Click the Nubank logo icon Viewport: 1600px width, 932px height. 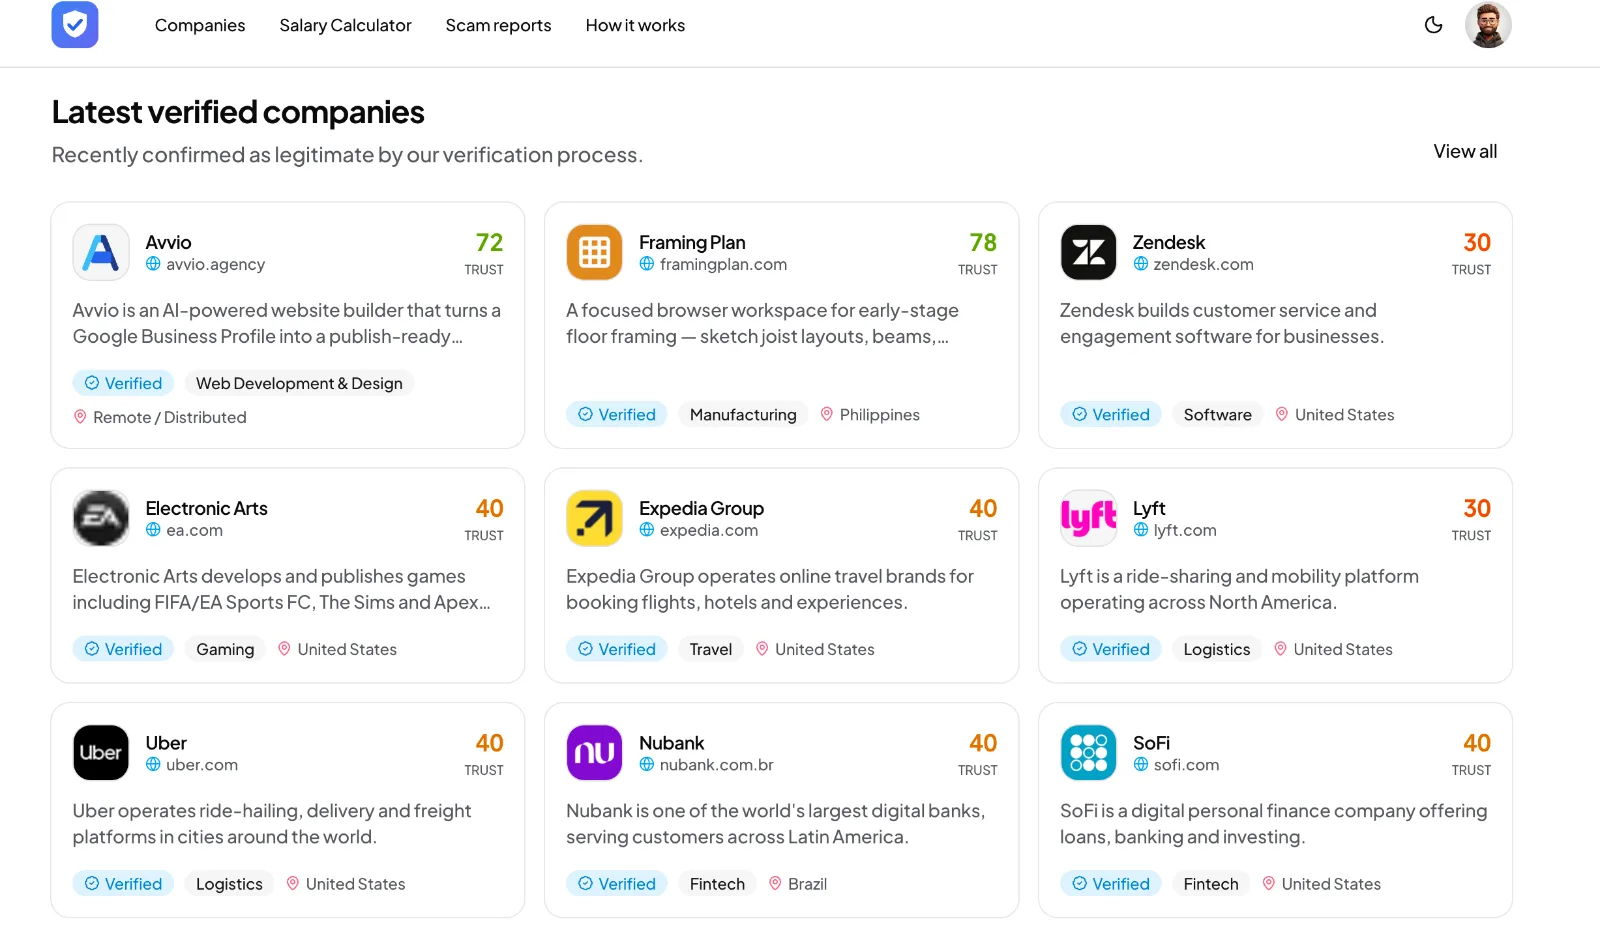click(x=595, y=753)
